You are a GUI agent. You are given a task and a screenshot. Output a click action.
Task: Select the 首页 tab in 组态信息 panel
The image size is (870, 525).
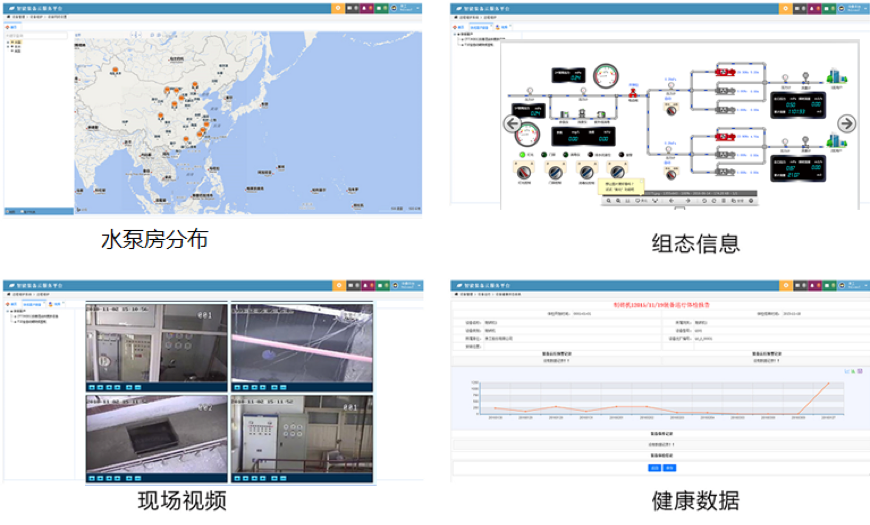pos(459,27)
